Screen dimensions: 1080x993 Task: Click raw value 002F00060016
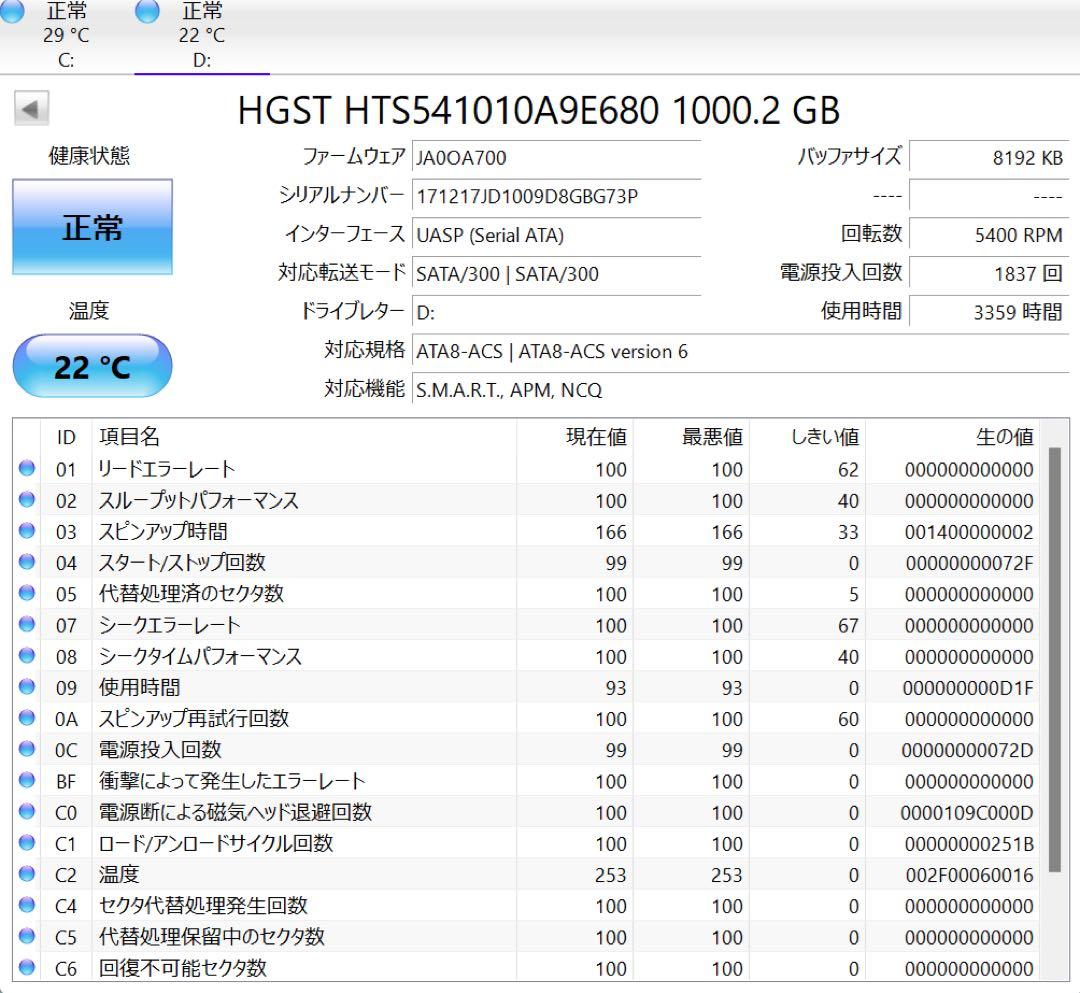969,875
